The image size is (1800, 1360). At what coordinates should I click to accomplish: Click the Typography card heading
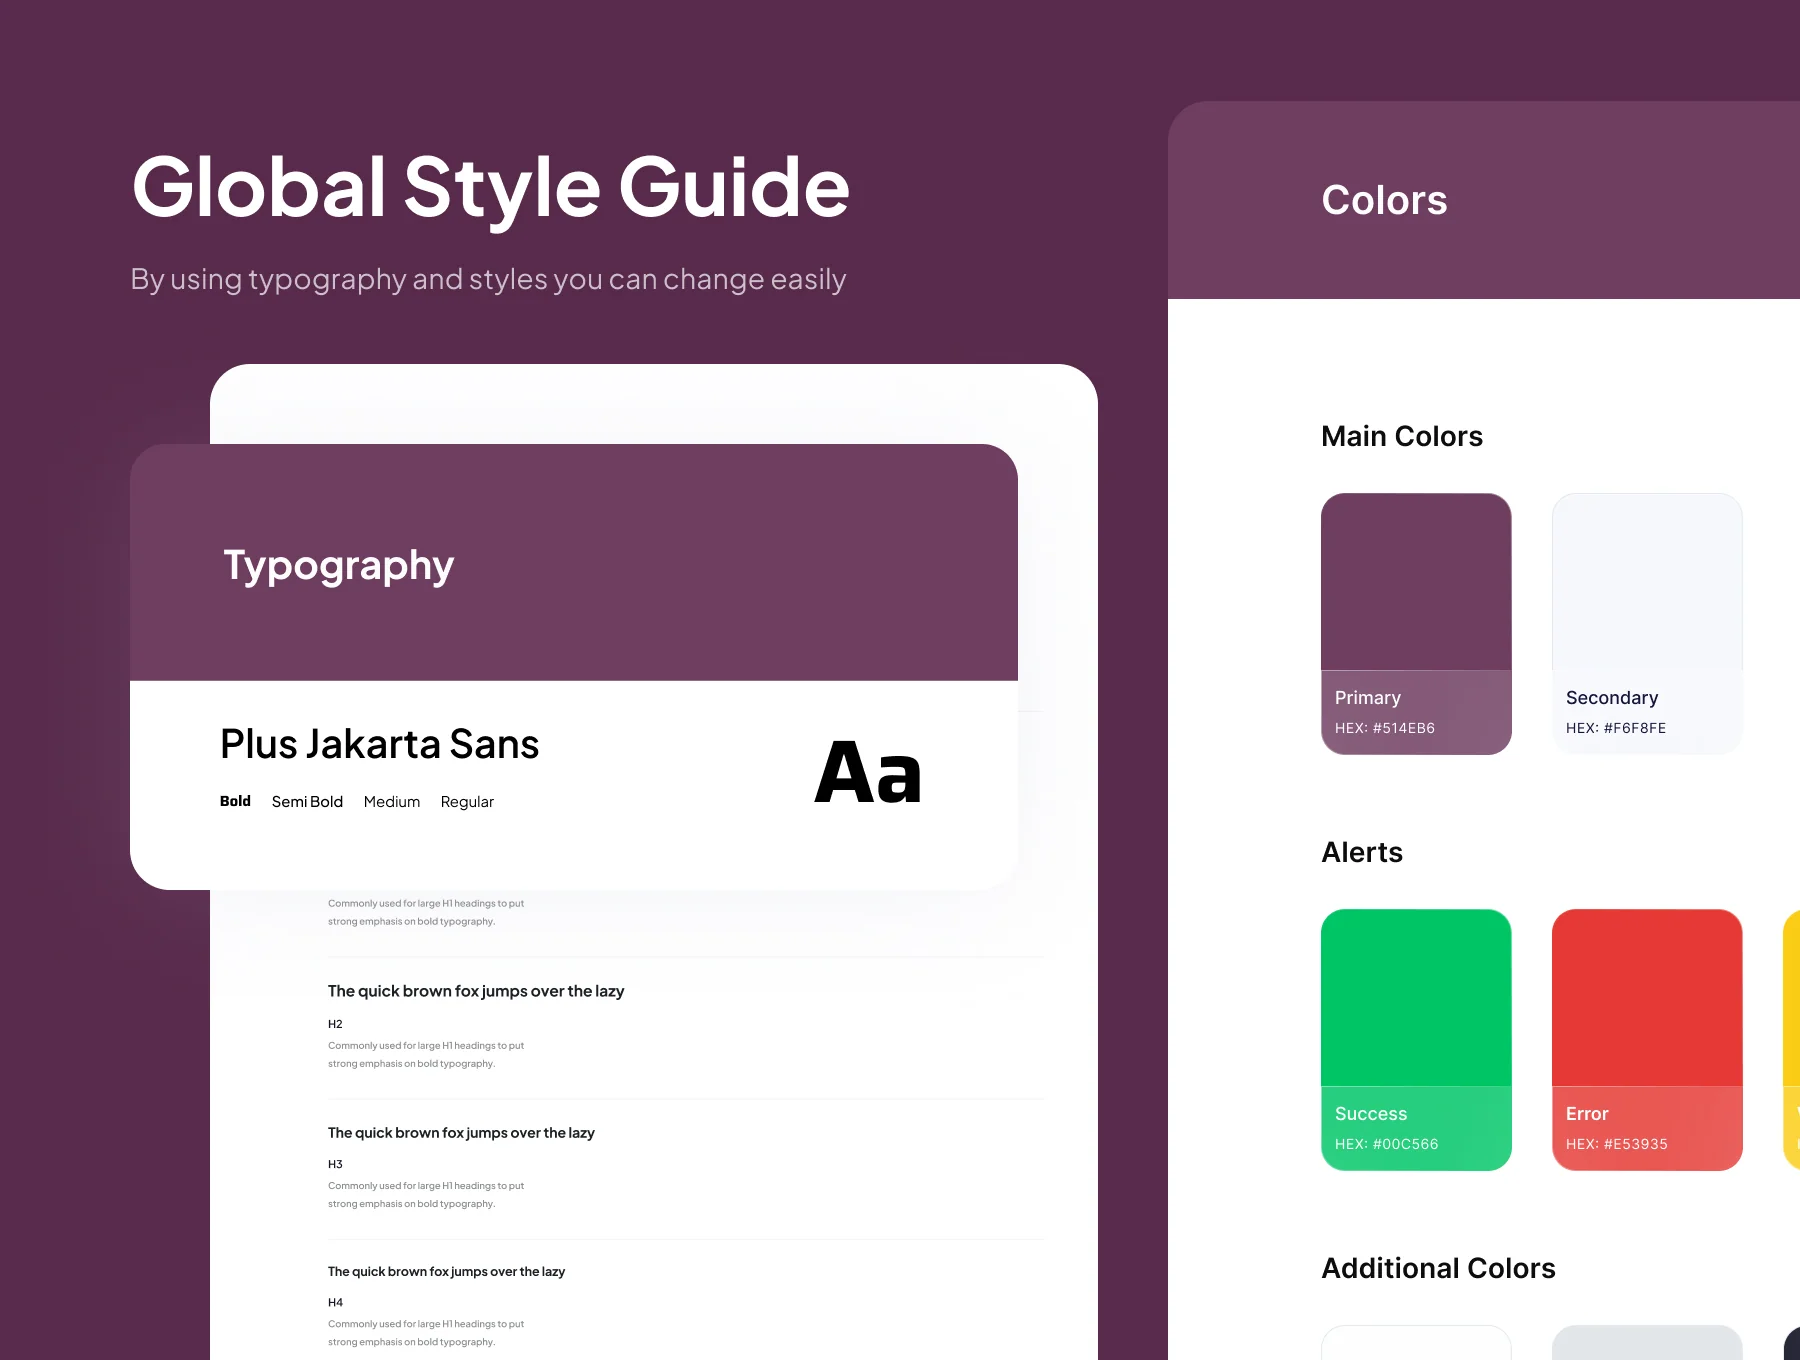coord(339,566)
